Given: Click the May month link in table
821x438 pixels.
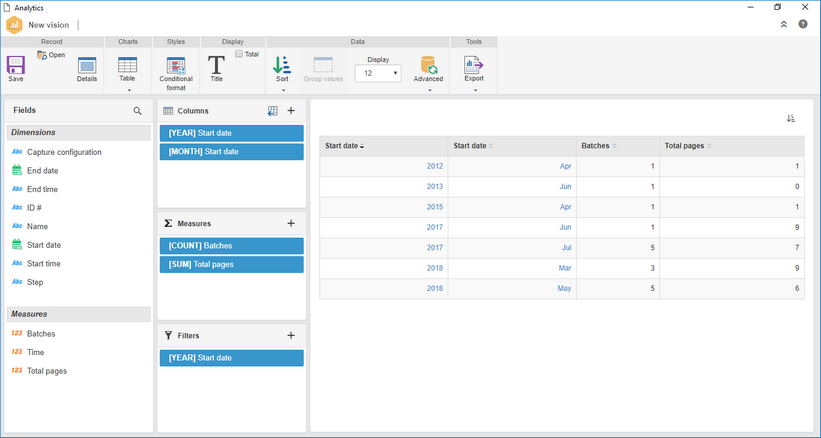Looking at the screenshot, I should click(564, 289).
